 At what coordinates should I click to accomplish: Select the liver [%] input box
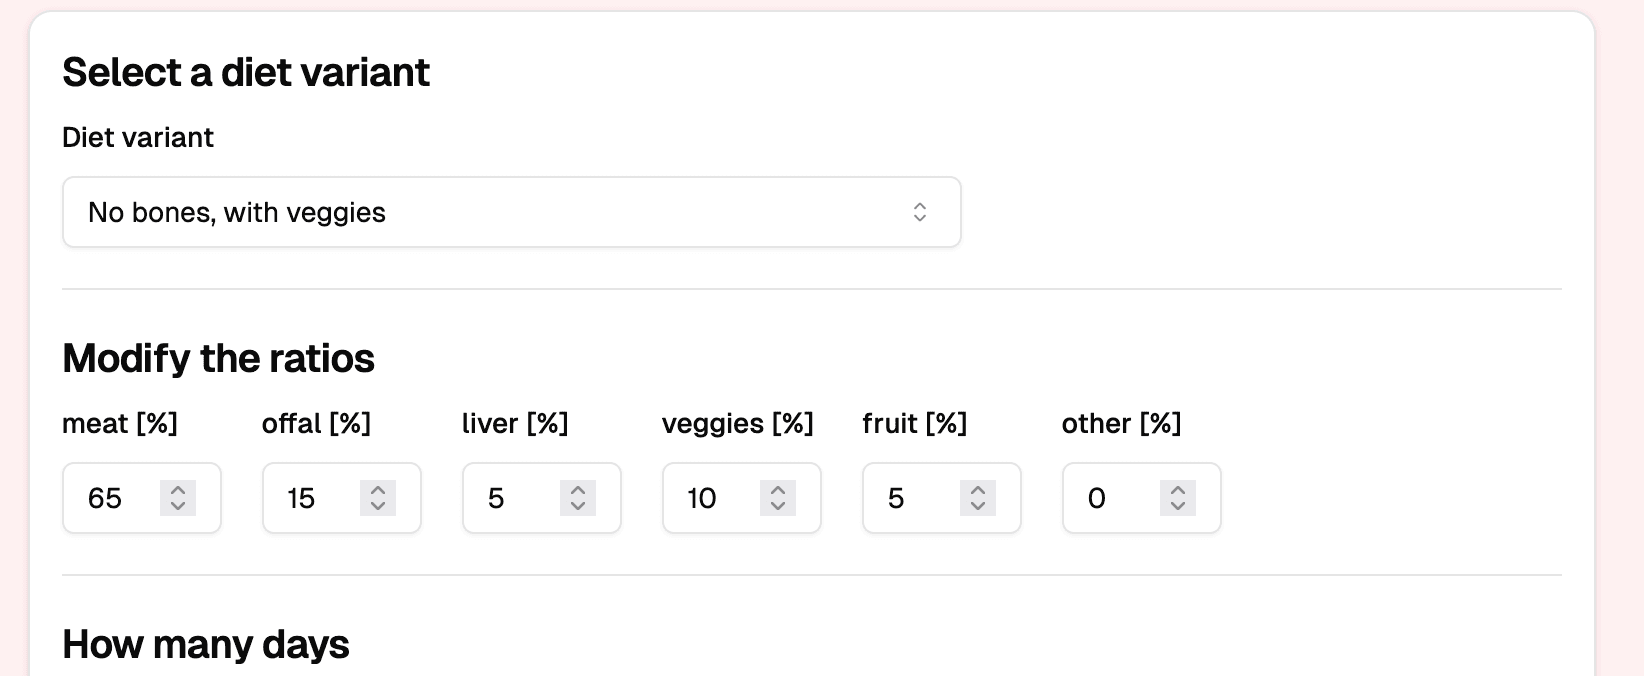[512, 498]
